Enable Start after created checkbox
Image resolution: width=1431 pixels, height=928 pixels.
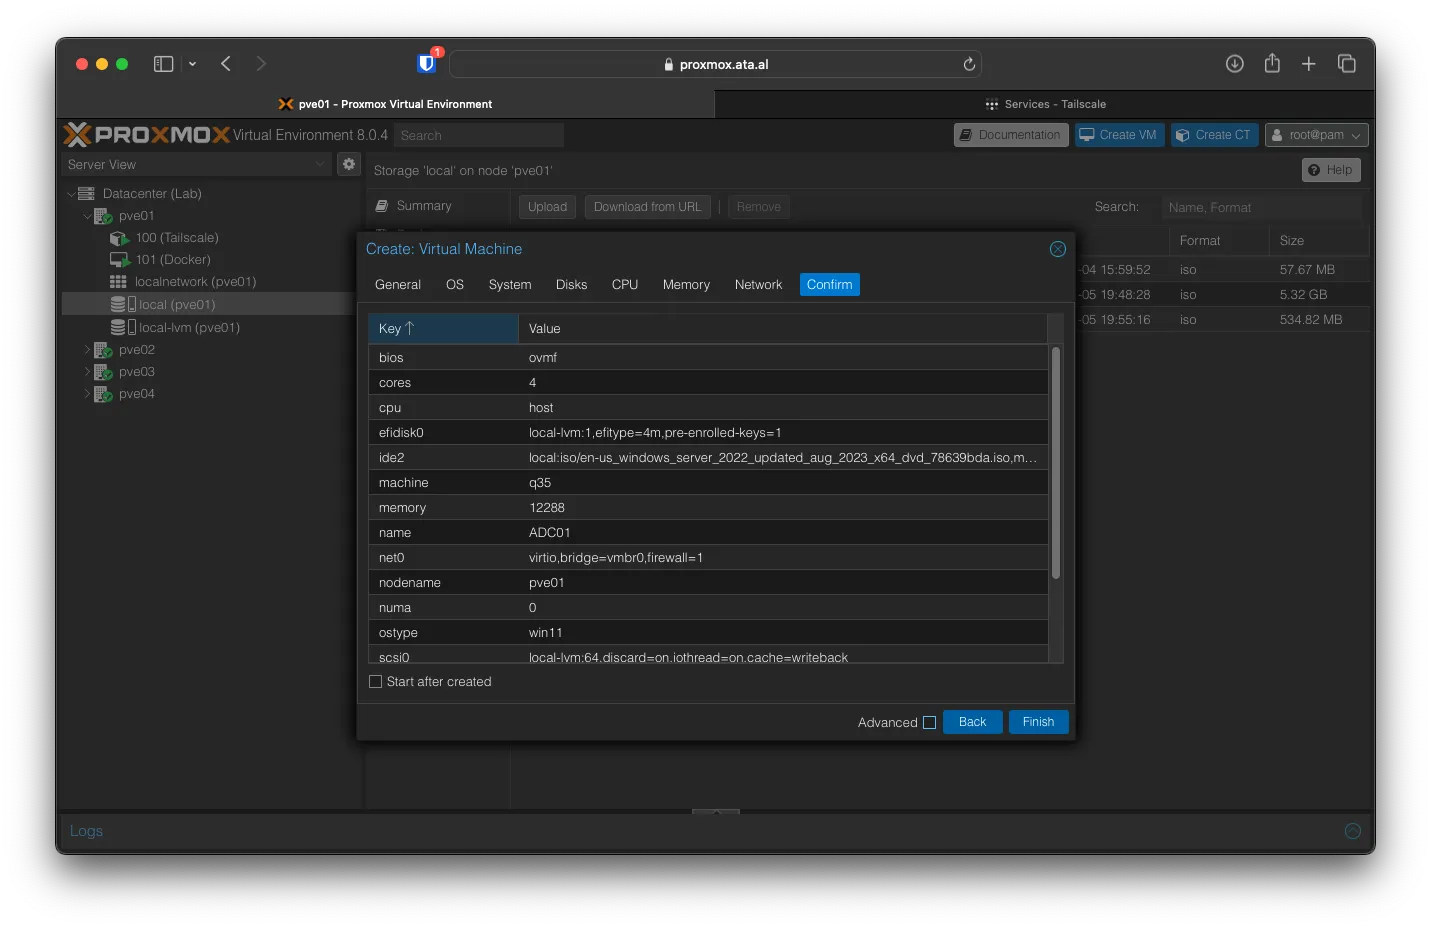click(x=376, y=682)
